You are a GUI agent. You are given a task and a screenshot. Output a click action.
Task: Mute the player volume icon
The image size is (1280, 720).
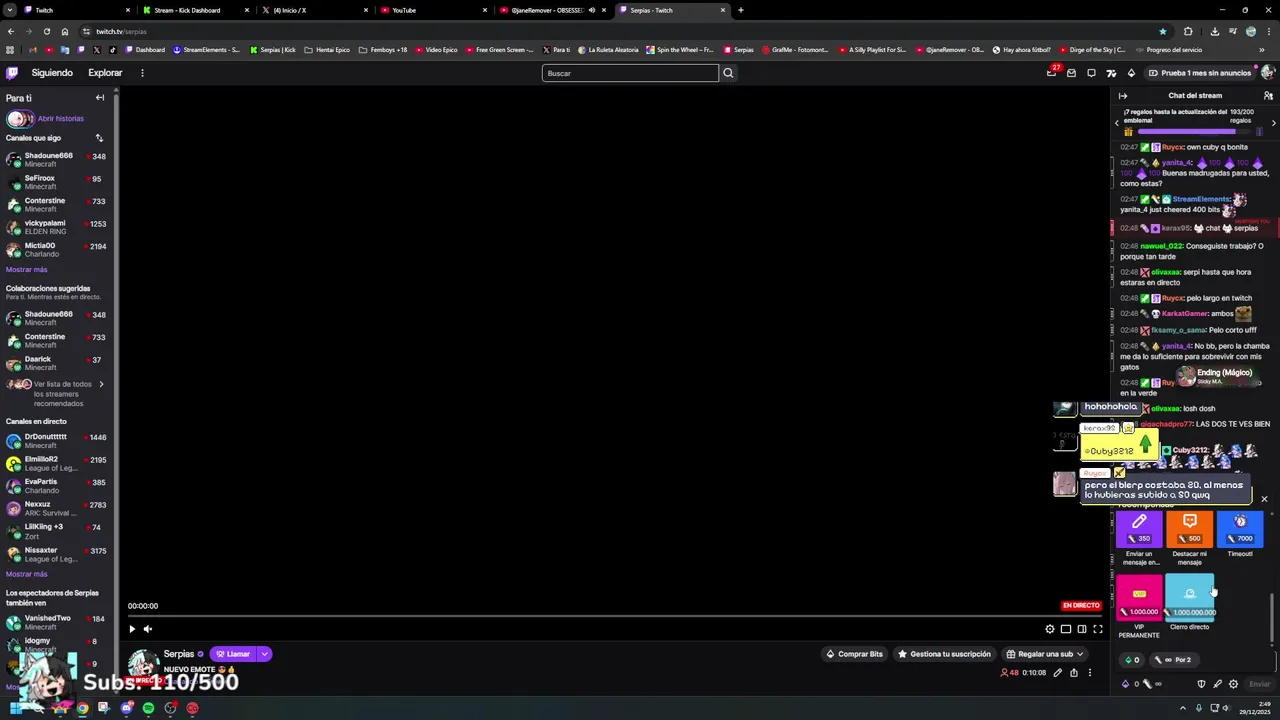pos(148,629)
